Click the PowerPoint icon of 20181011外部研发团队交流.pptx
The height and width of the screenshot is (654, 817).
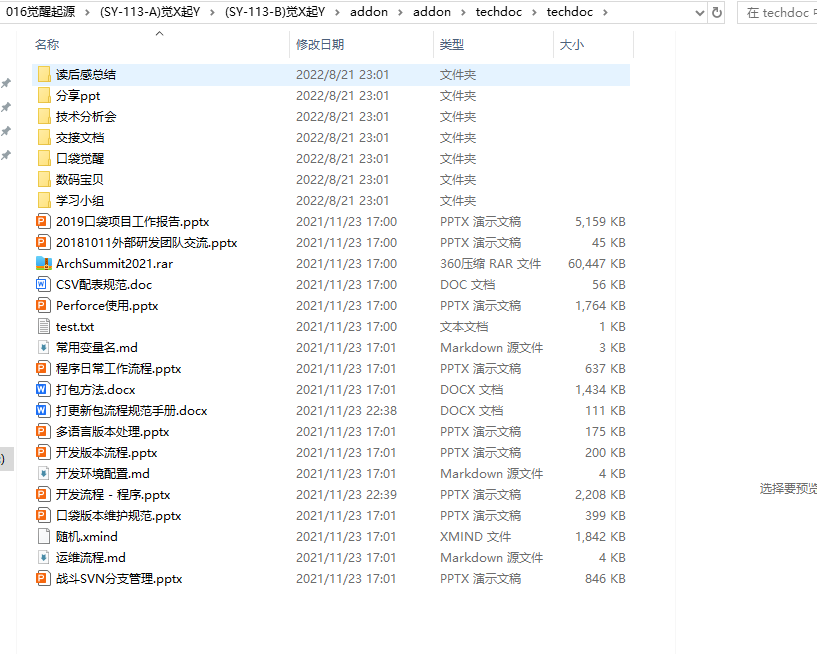(44, 242)
